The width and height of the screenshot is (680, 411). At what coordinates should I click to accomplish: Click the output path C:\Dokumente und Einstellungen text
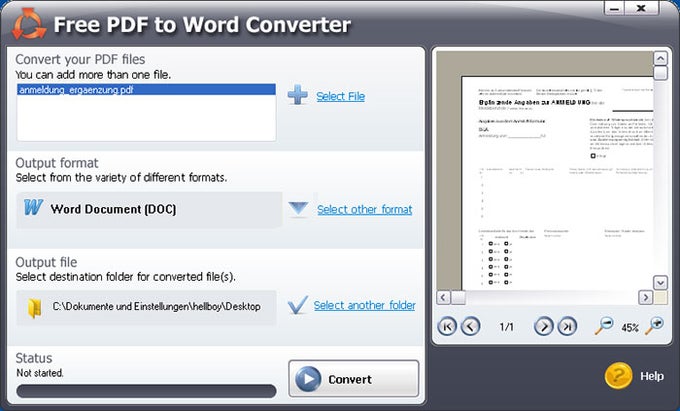pos(157,307)
